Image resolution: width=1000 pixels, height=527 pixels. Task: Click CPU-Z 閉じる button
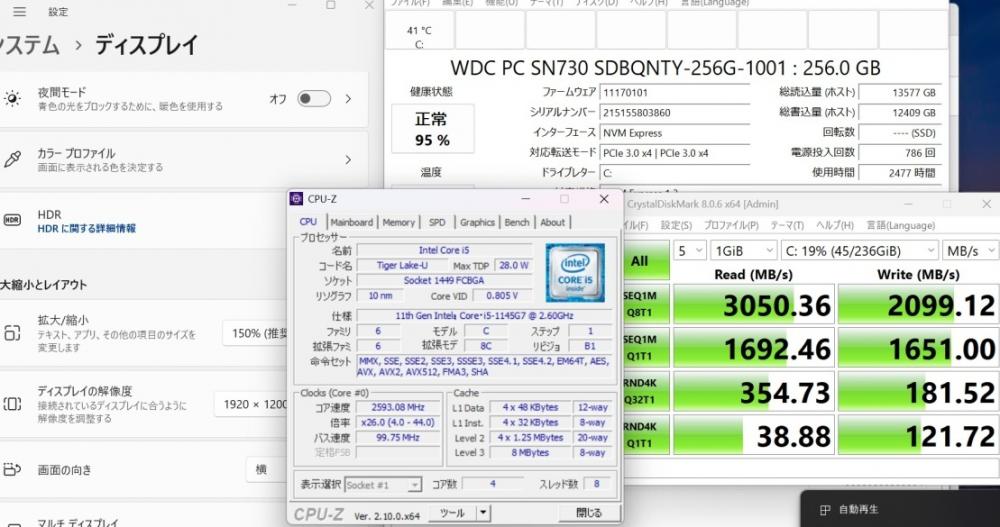(589, 513)
